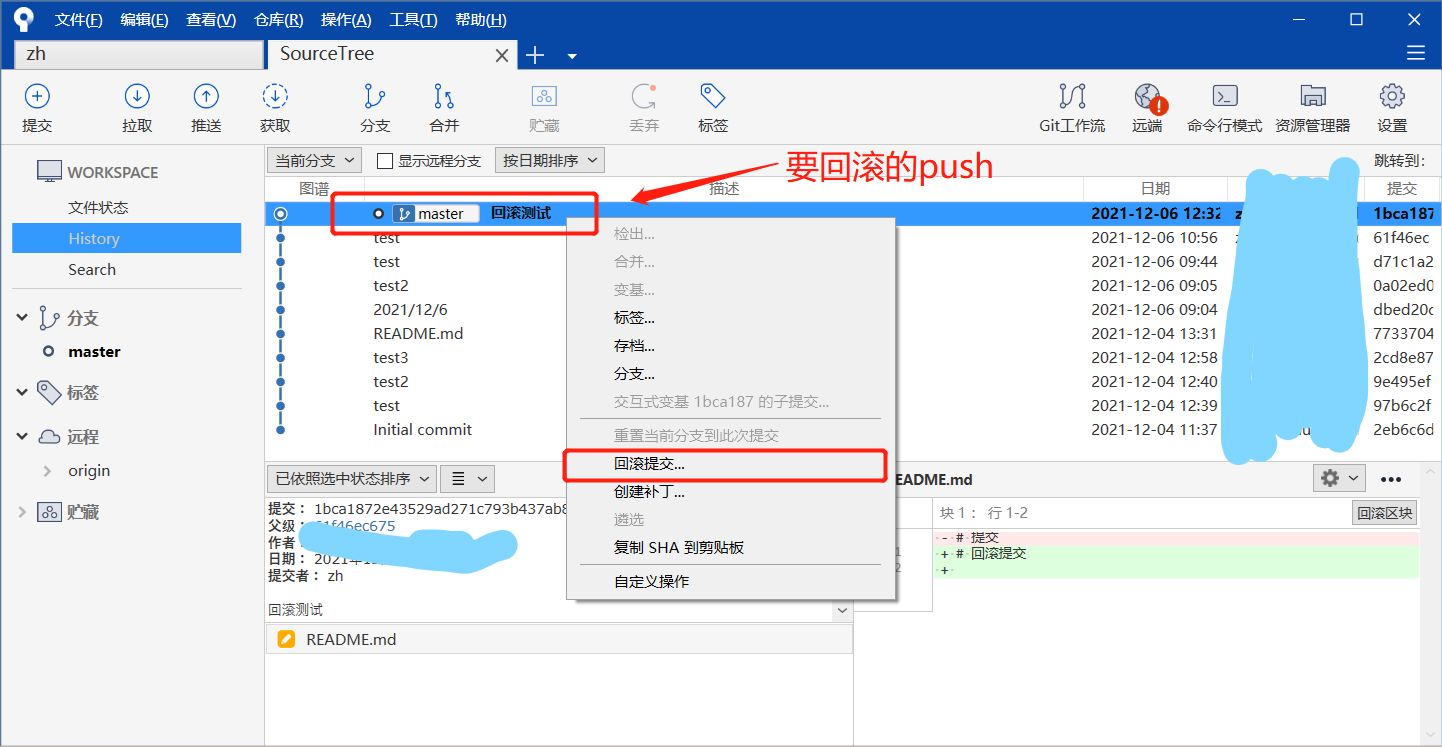Collapse the 标签 sidebar section

tap(22, 393)
